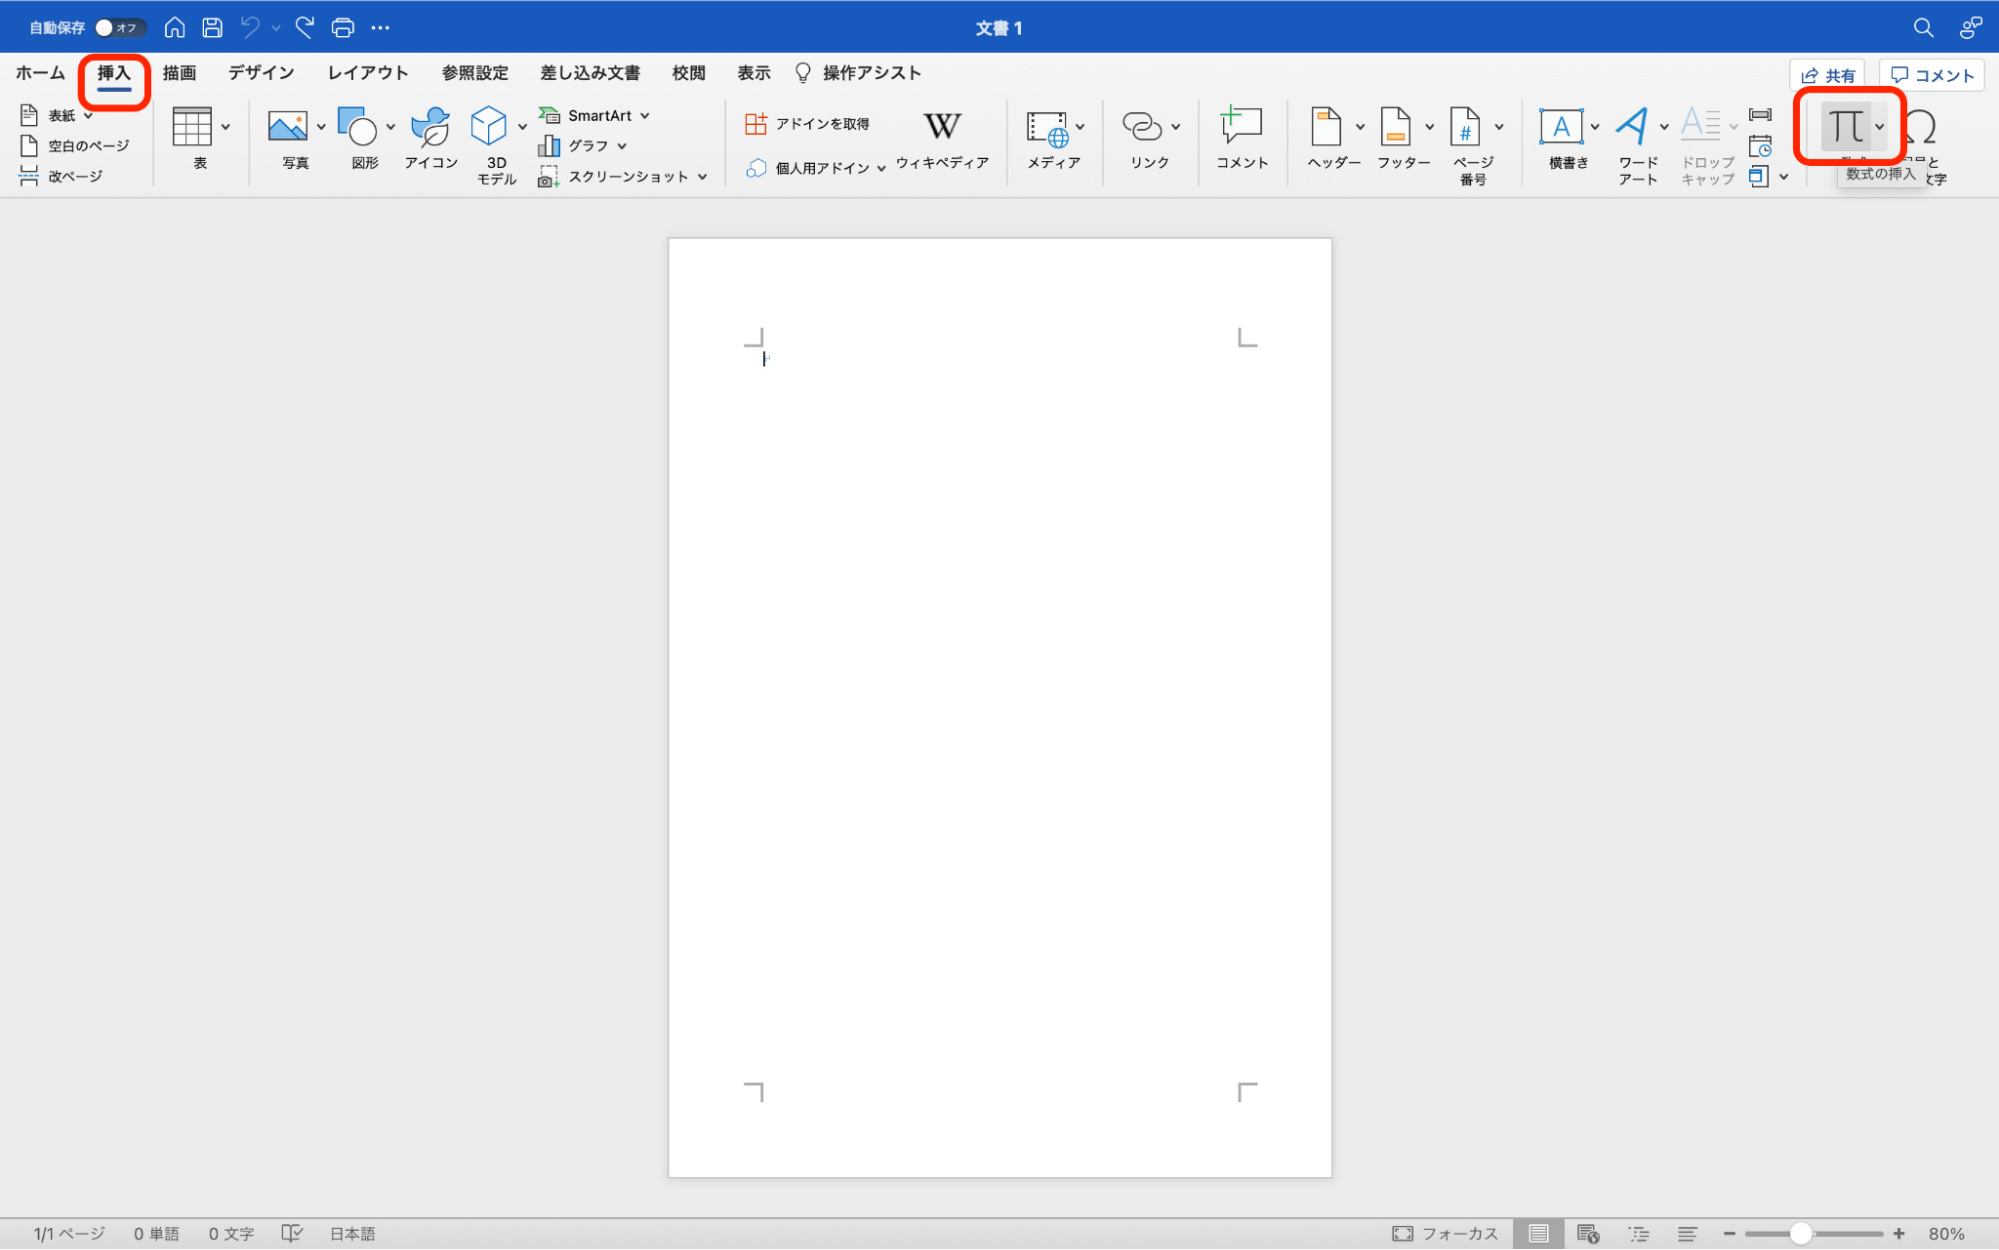
Task: Insert a page break (改ページ)
Action: pyautogui.click(x=61, y=177)
